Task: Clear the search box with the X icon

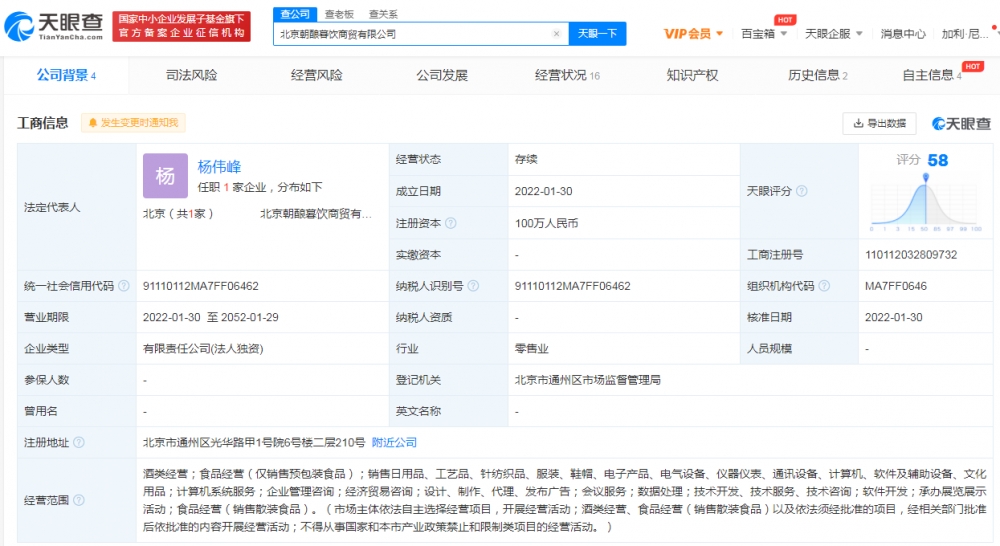Action: 556,34
